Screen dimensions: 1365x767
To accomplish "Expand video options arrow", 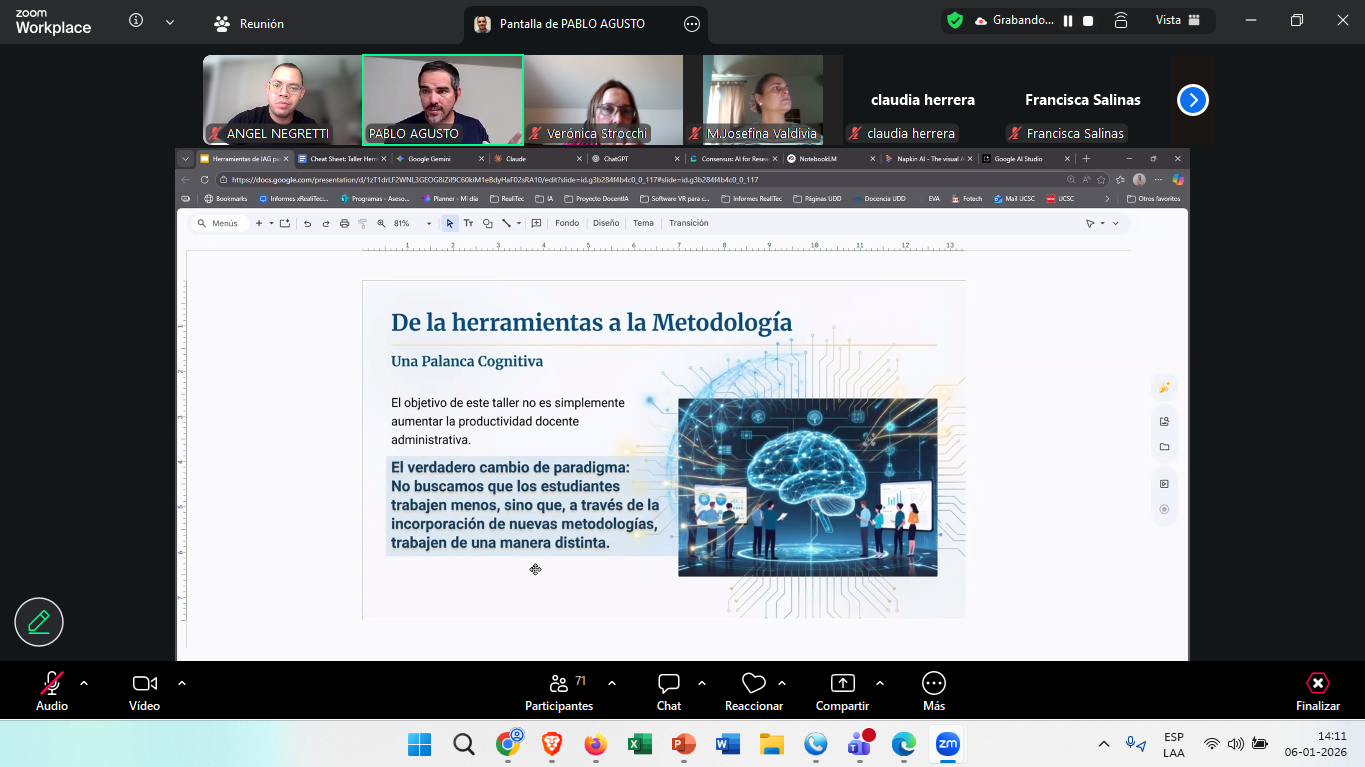I will (182, 683).
